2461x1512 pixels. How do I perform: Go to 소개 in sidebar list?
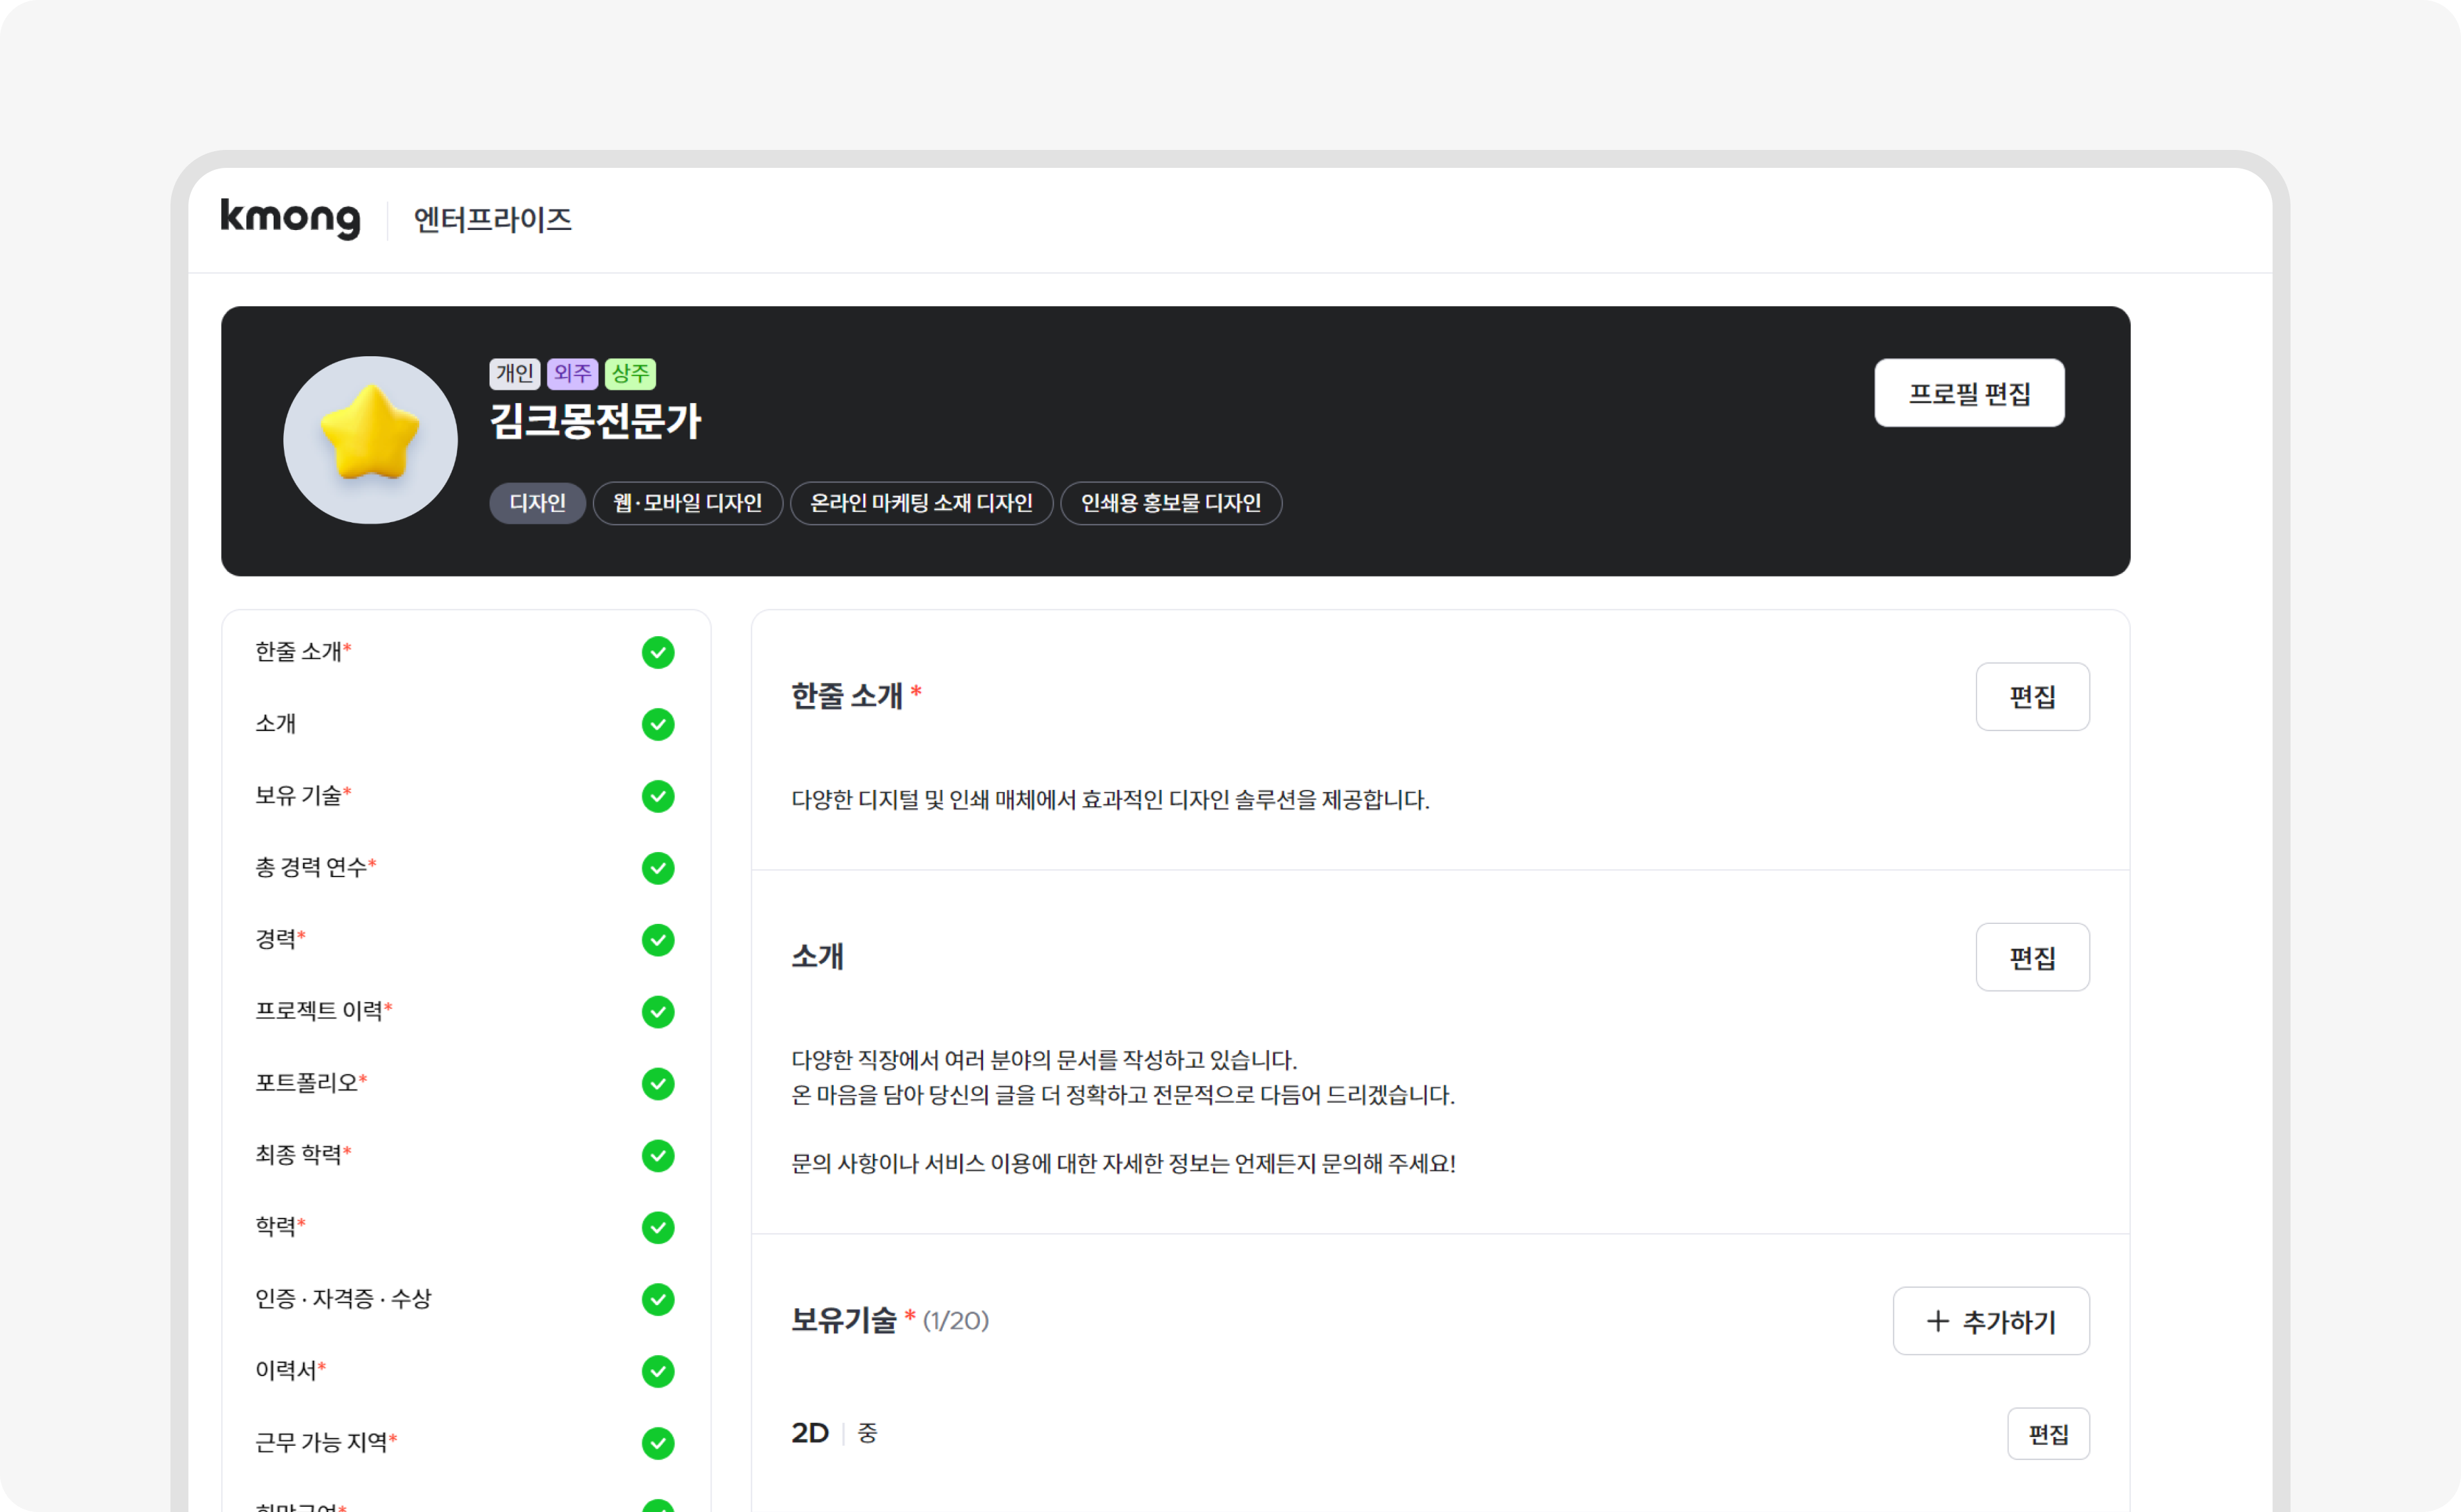[276, 724]
